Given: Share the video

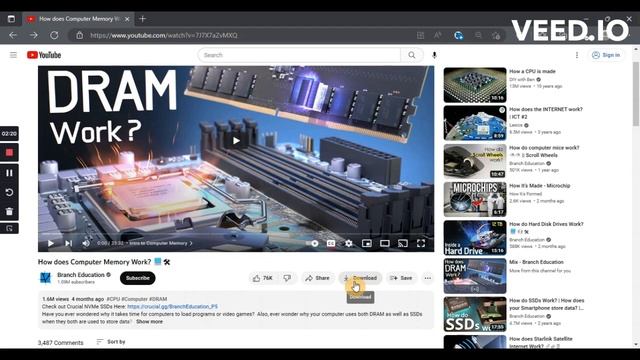Looking at the screenshot, I should pos(318,278).
